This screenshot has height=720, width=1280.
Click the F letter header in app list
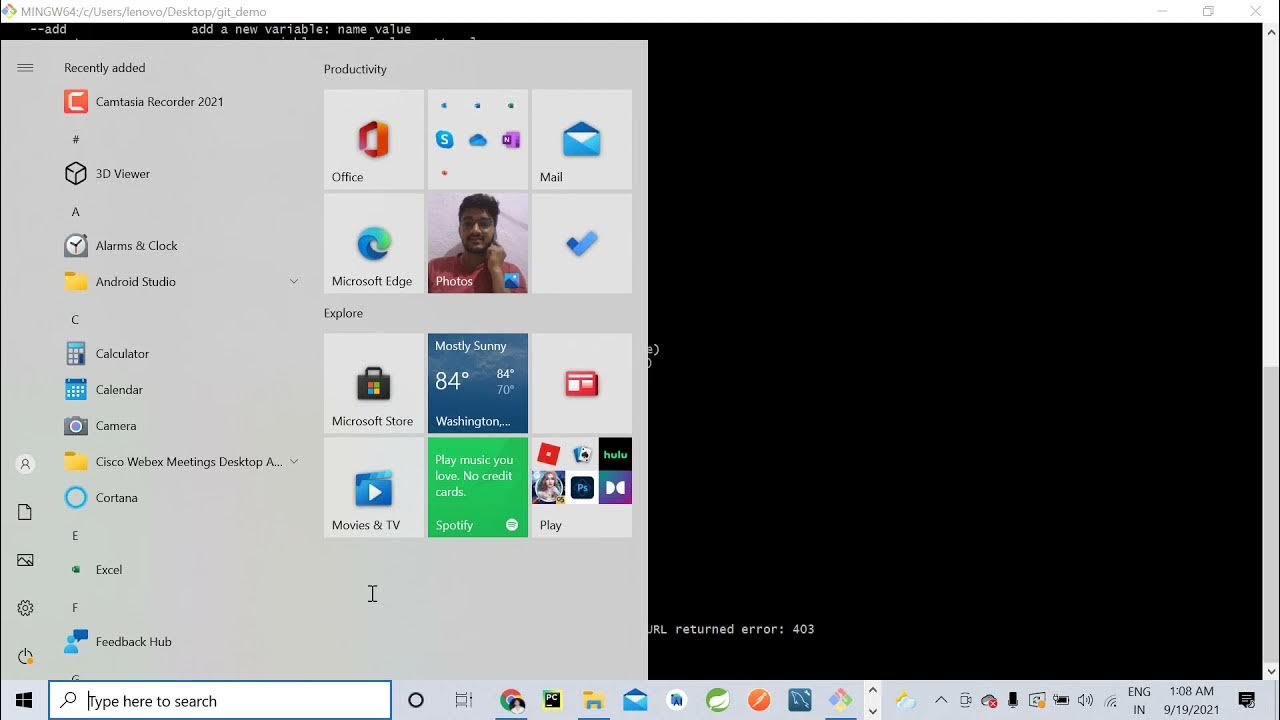[75, 608]
